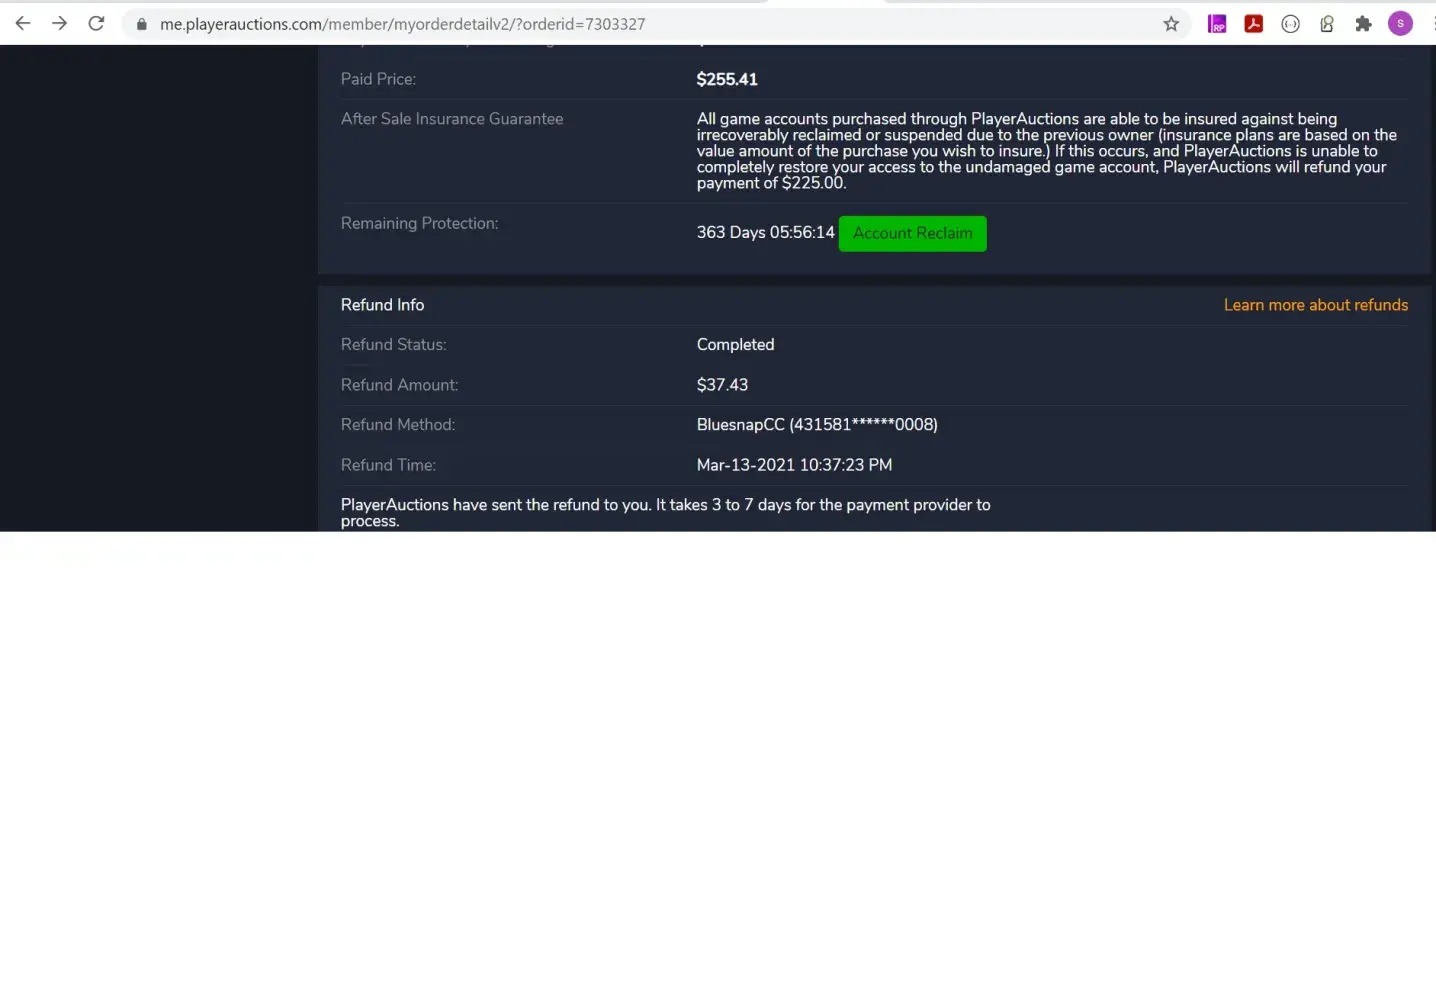Viewport: 1436px width, 1000px height.
Task: Click the circular braces extension icon
Action: [1290, 24]
